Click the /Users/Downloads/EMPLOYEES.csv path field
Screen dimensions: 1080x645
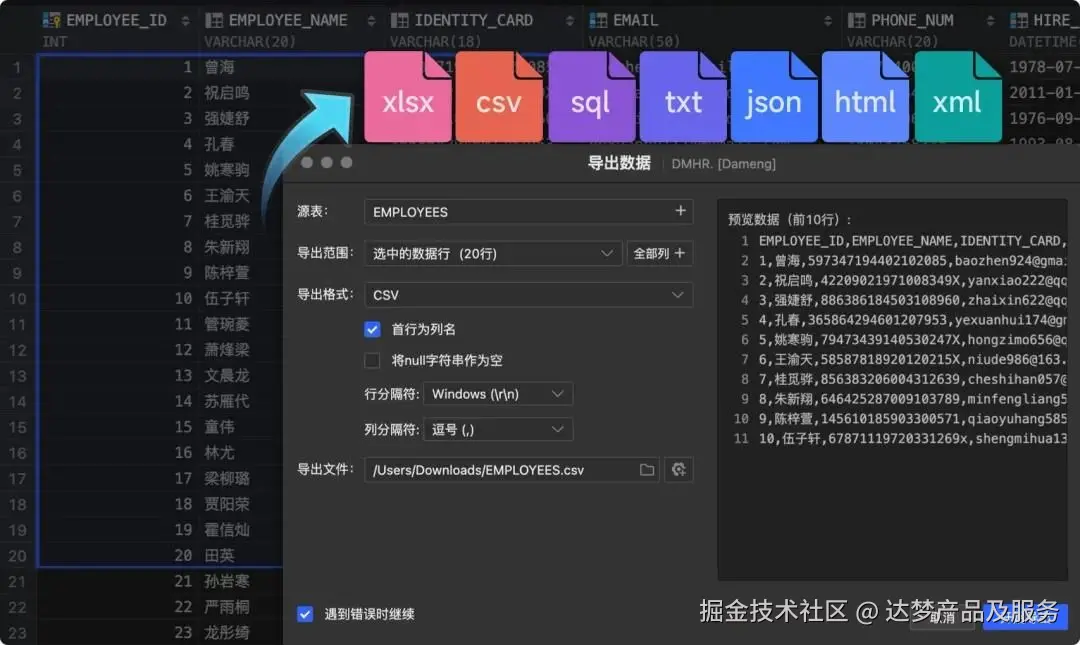coord(511,470)
